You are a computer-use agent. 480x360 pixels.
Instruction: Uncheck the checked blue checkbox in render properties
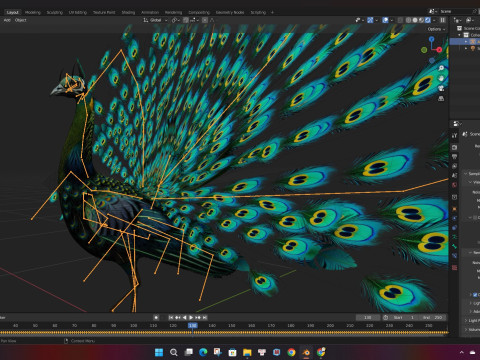(475, 295)
